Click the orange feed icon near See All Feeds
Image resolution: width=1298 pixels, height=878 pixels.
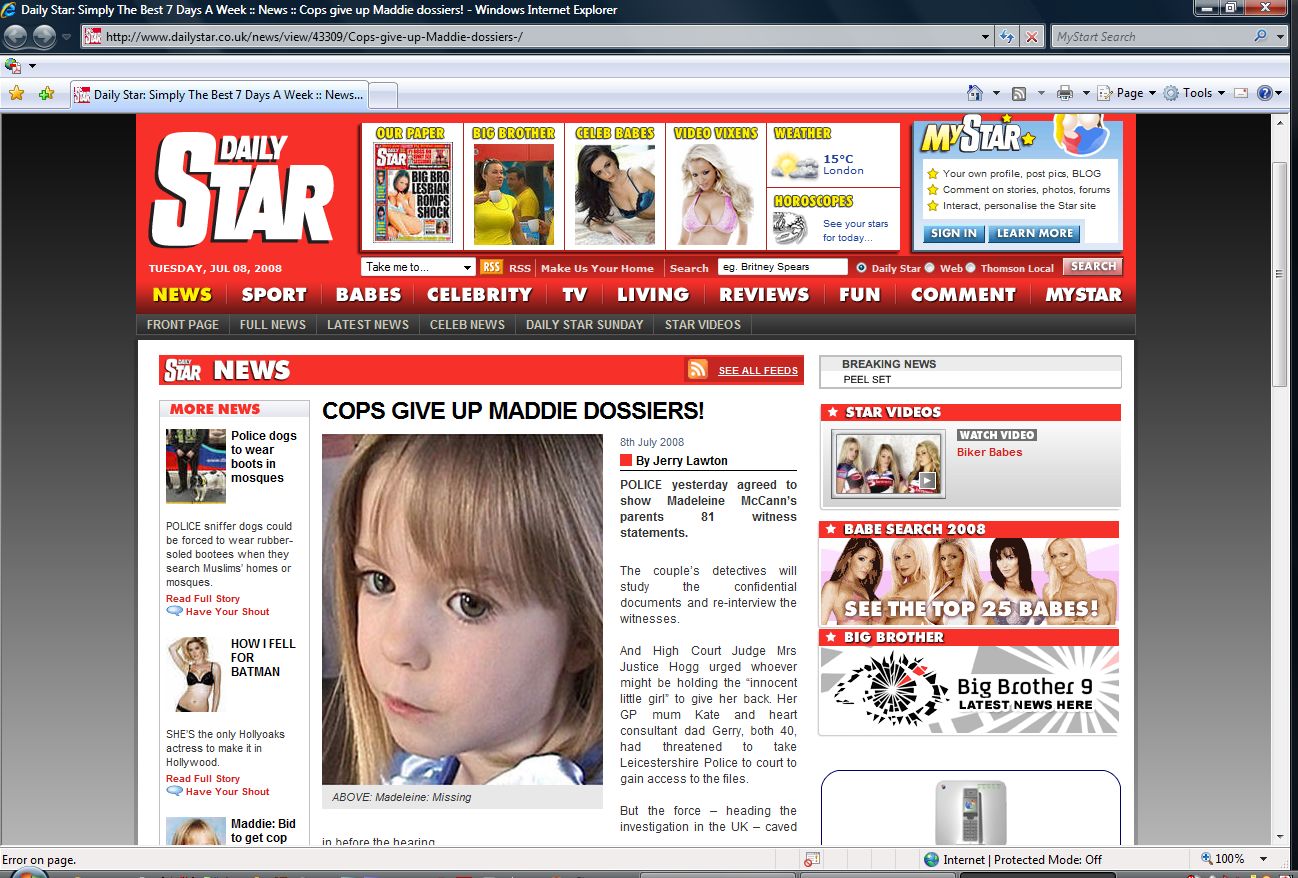point(697,370)
